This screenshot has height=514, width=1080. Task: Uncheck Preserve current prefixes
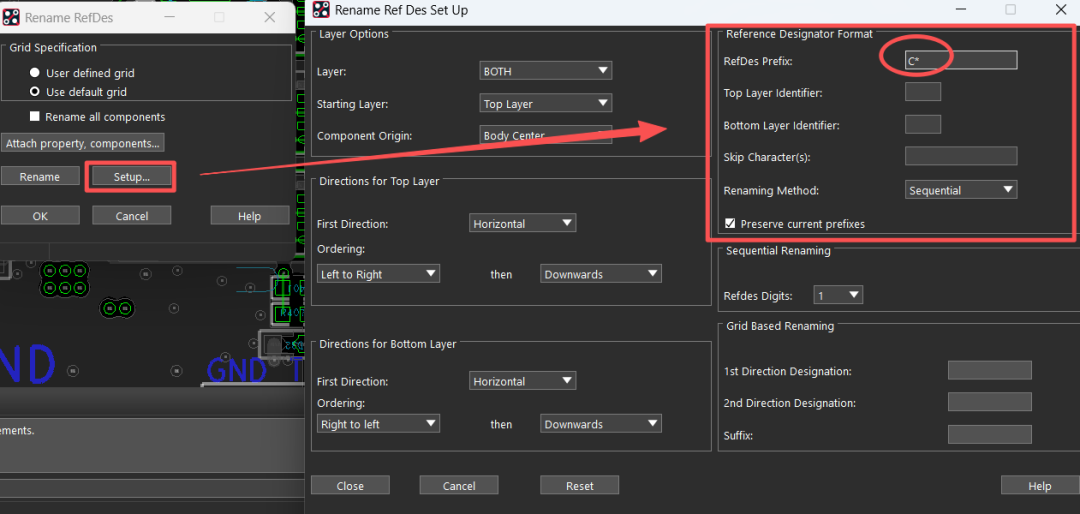click(730, 223)
